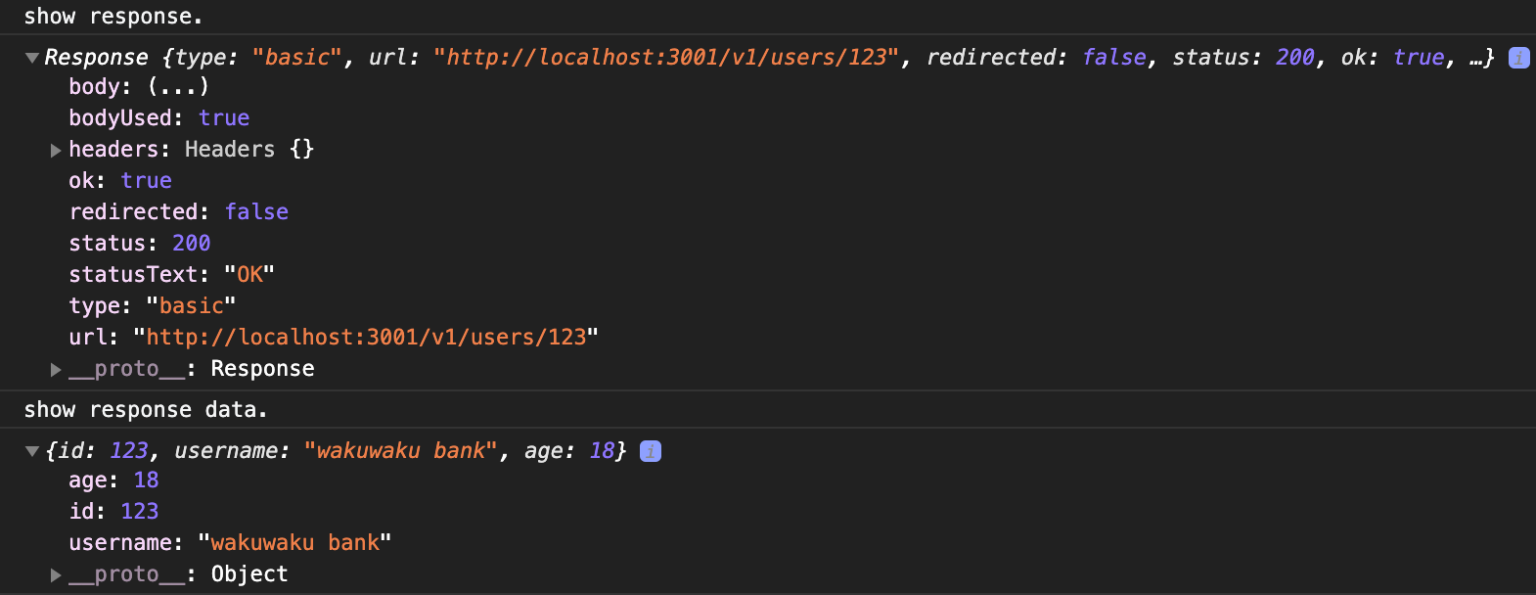1536x595 pixels.
Task: Click info icon beside user data object
Action: coord(650,452)
